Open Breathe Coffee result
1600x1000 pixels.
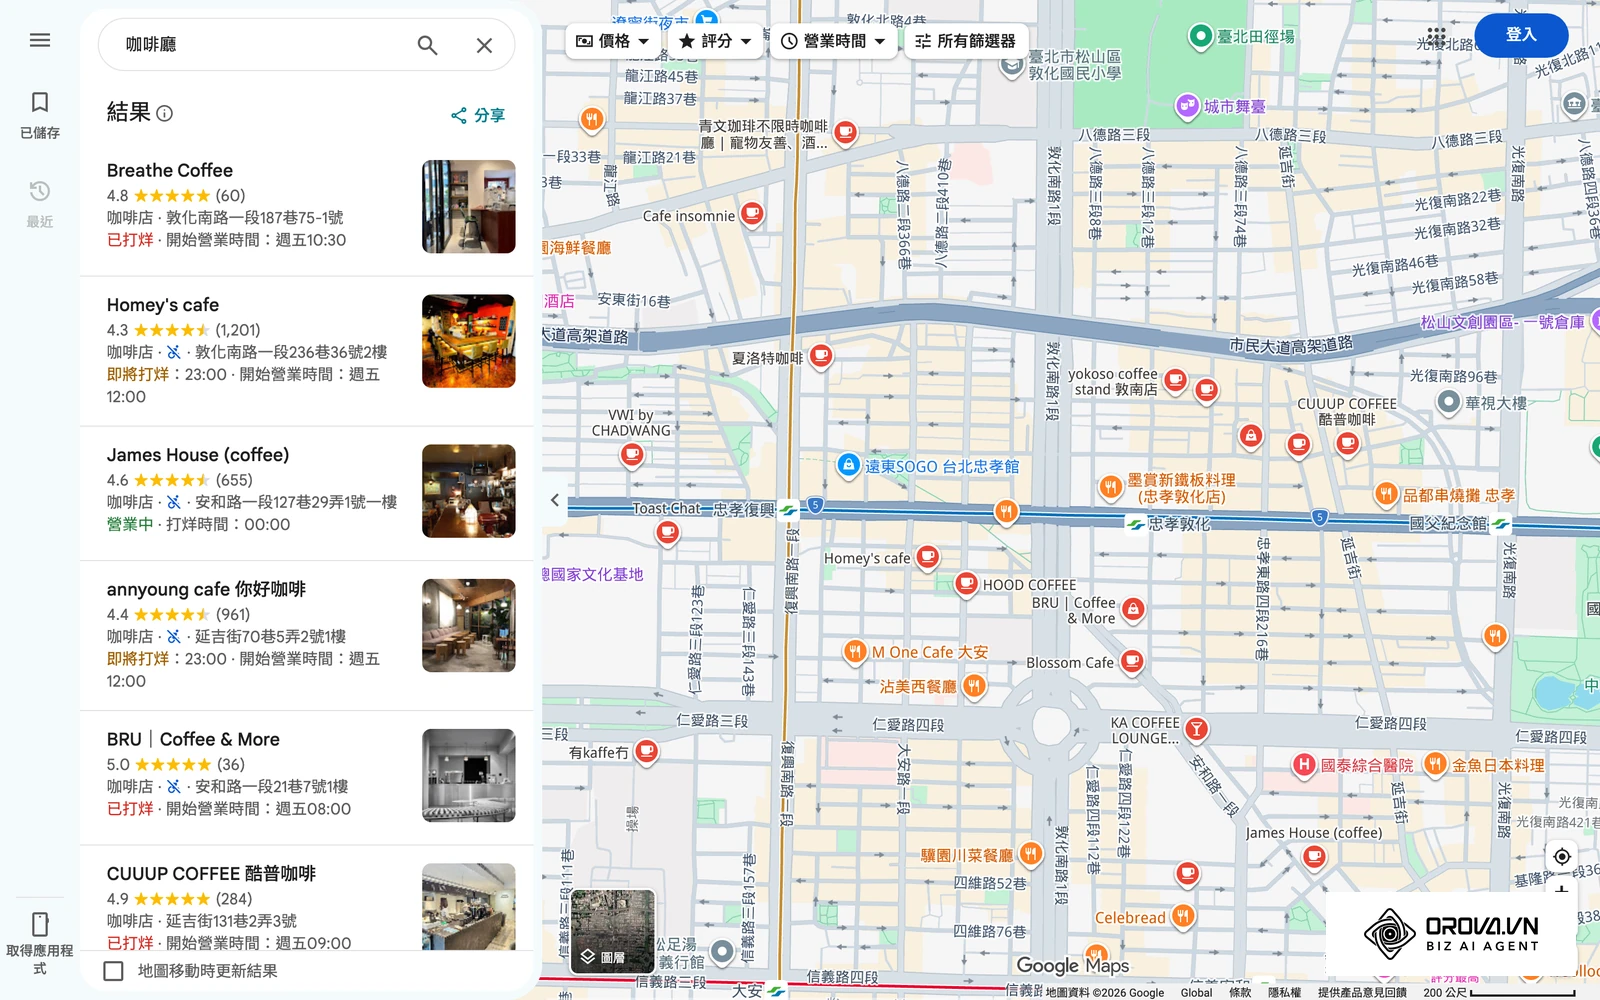point(308,207)
